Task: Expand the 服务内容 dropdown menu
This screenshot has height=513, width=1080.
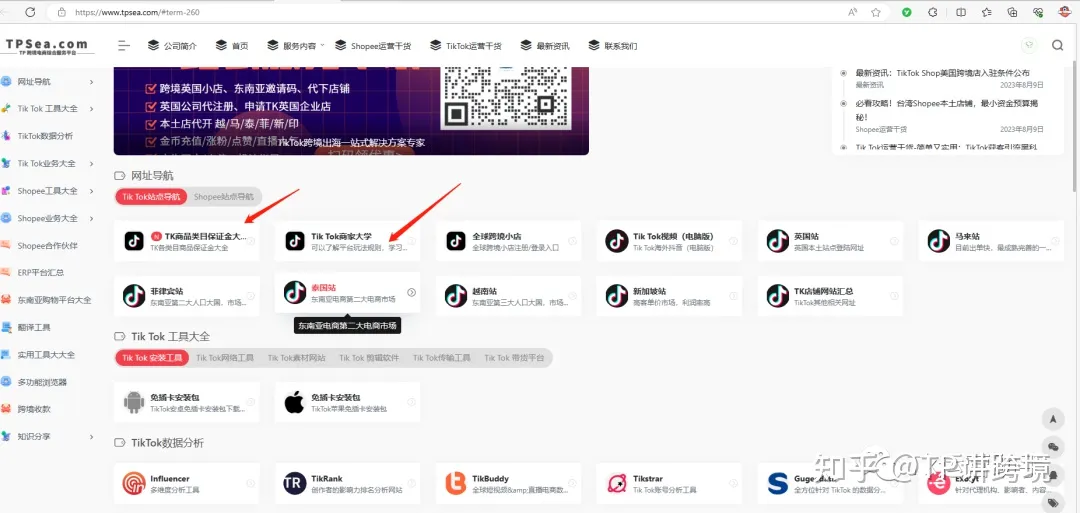Action: [295, 46]
